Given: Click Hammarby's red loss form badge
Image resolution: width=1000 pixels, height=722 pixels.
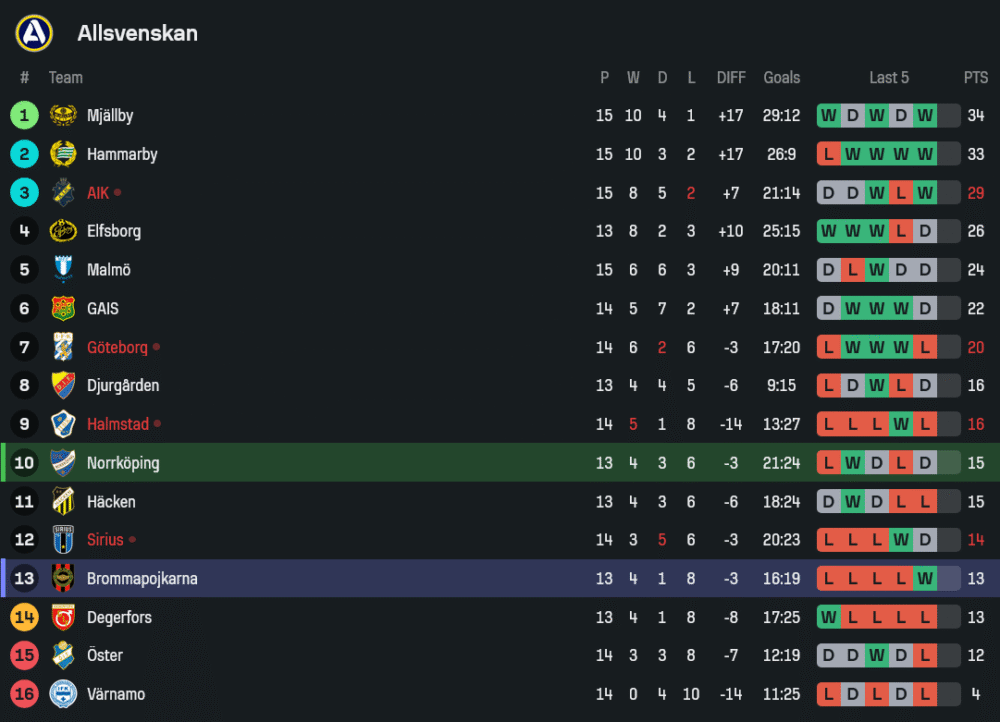Looking at the screenshot, I should click(x=828, y=154).
